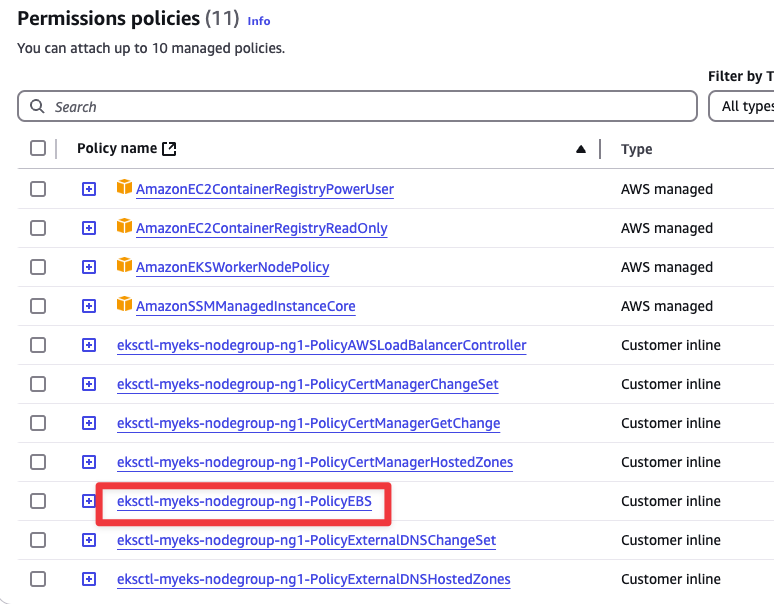This screenshot has width=774, height=604.
Task: Expand the PolicyCertManagerHostedZones policy details
Action: 89,462
